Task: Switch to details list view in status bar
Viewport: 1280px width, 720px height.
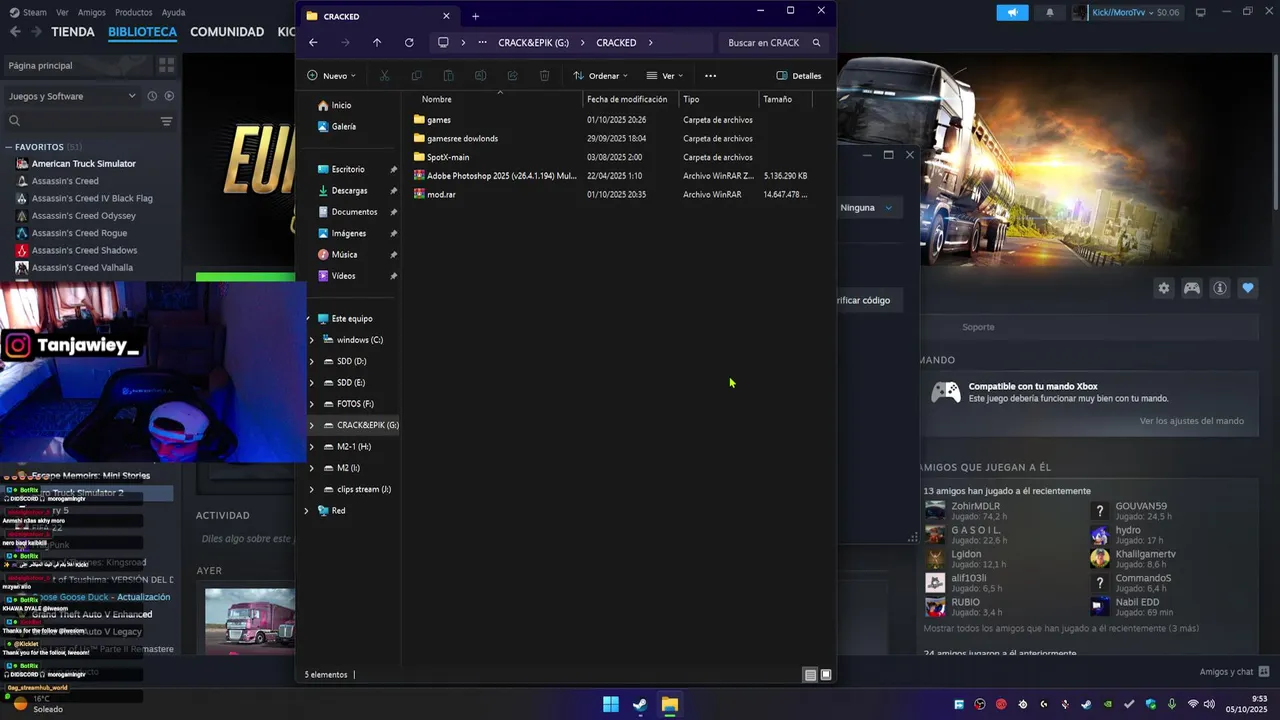Action: point(810,675)
